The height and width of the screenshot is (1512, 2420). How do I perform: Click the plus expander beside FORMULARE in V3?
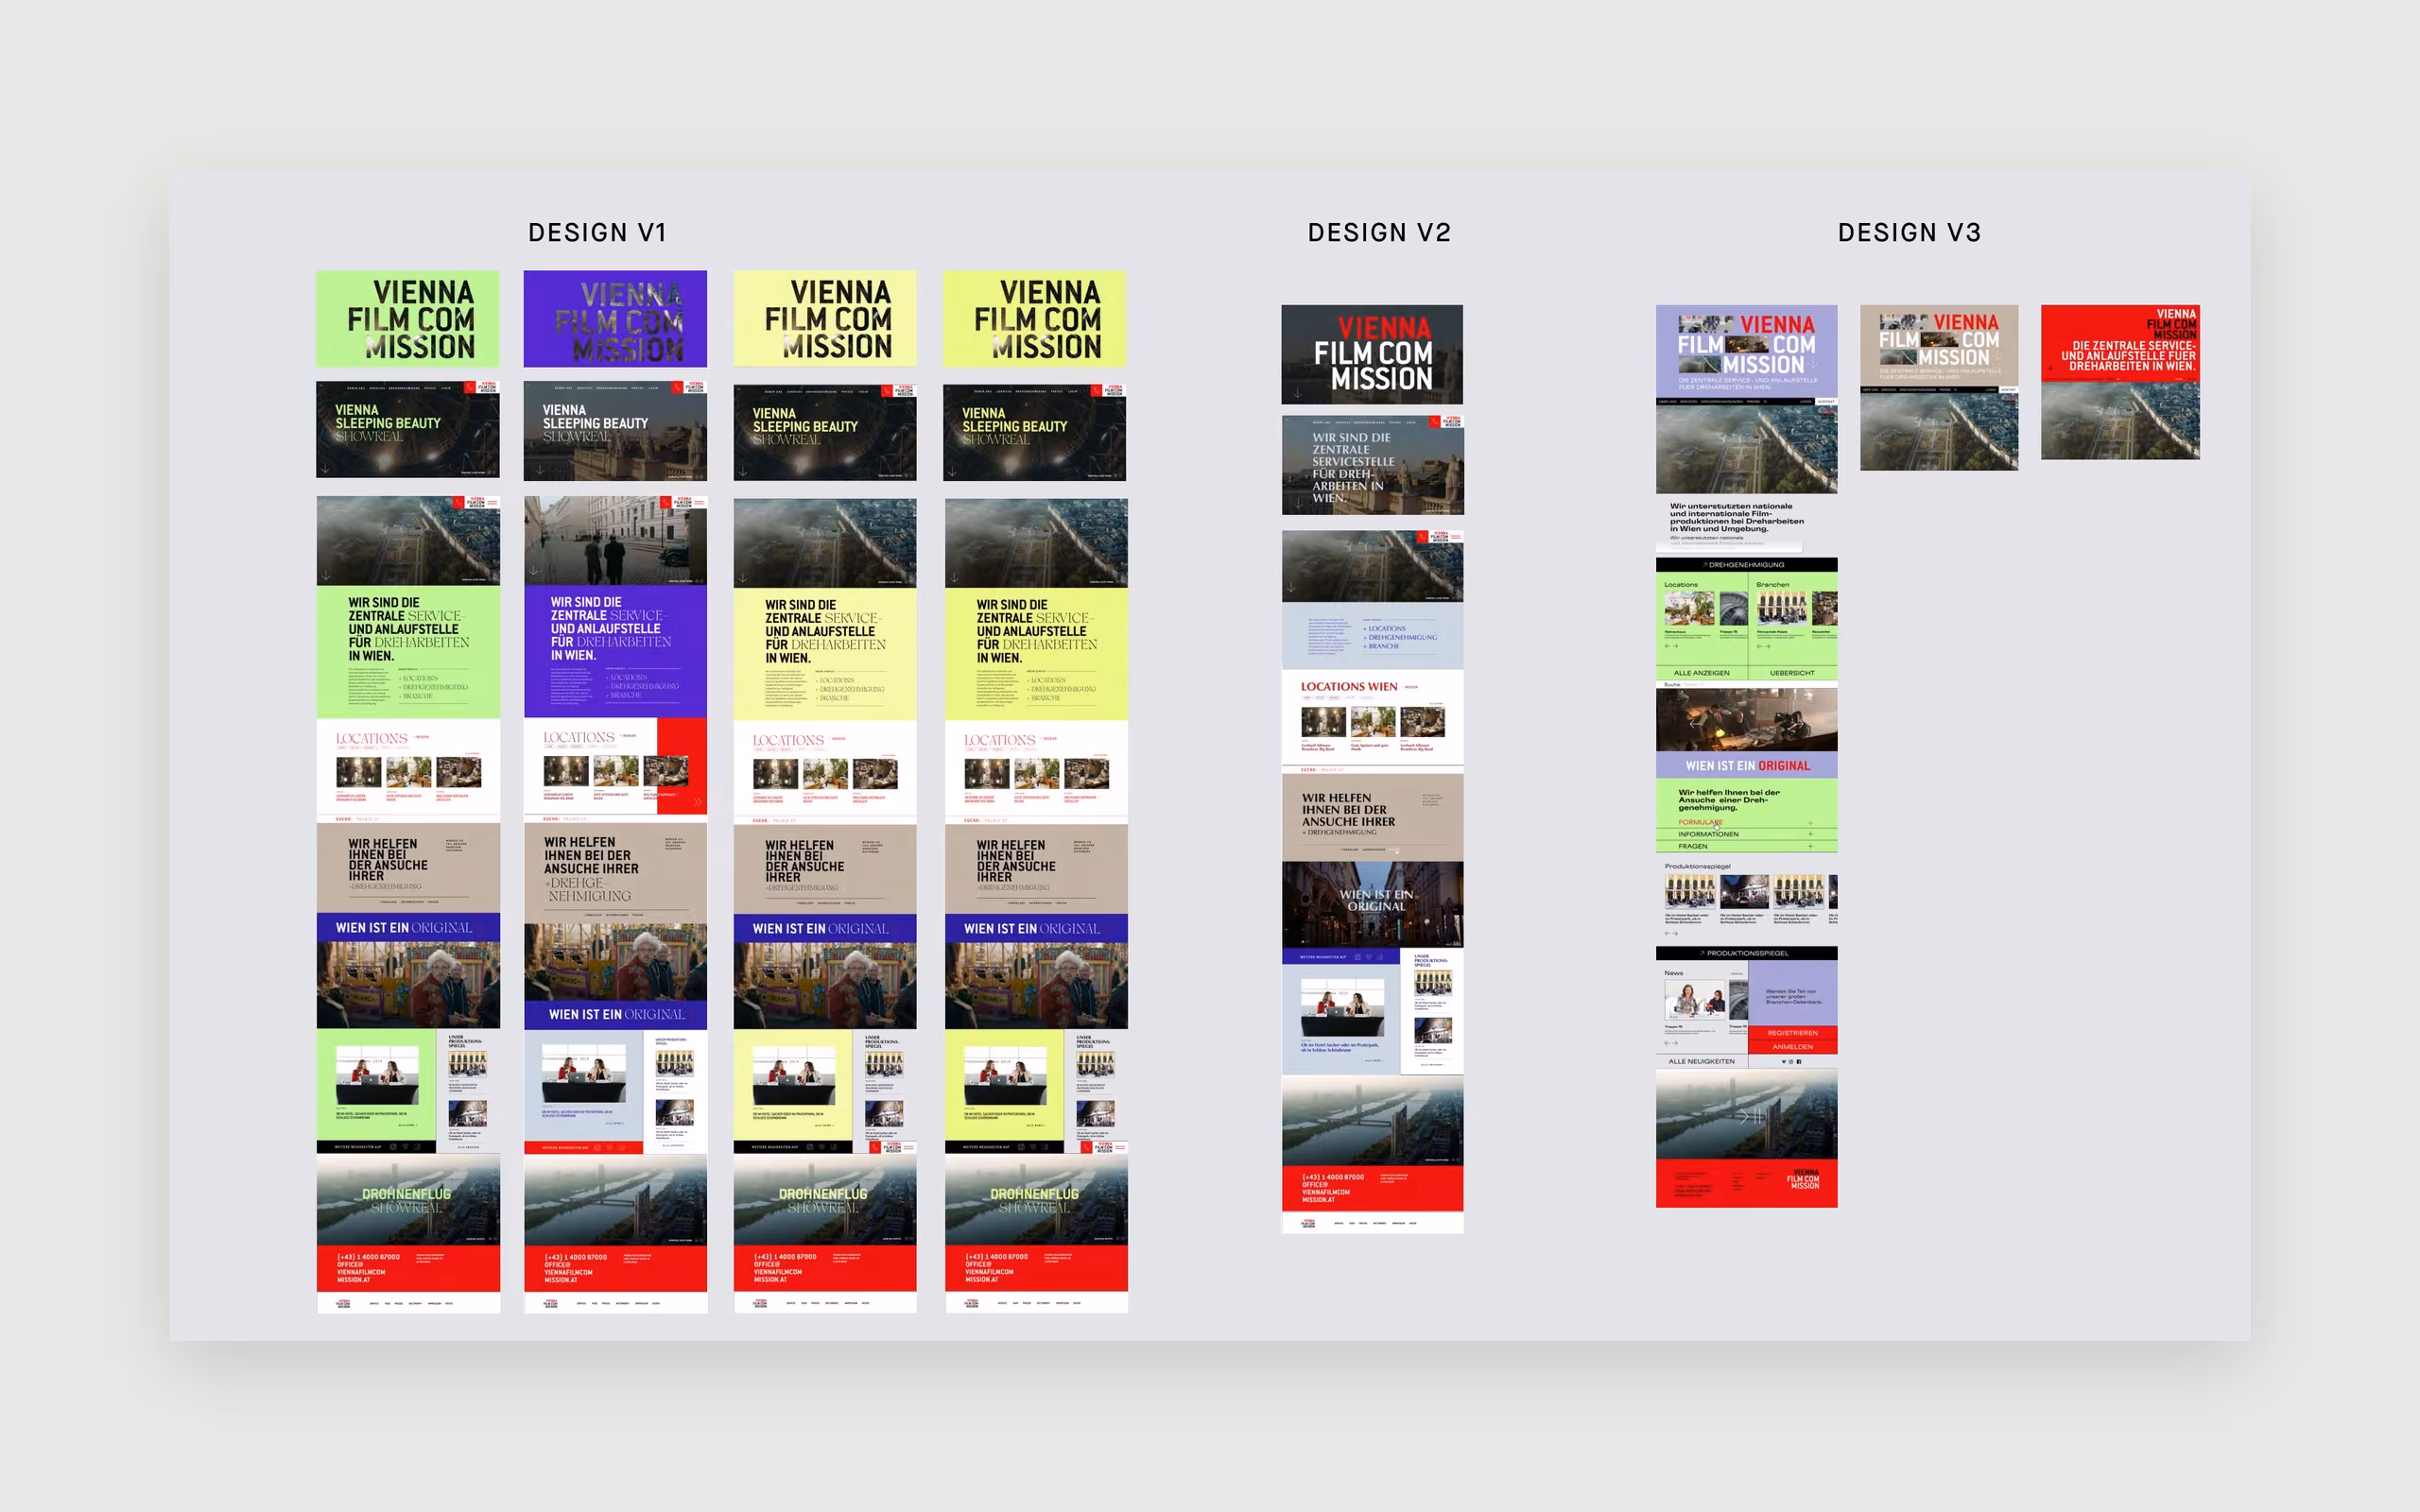coord(1810,823)
